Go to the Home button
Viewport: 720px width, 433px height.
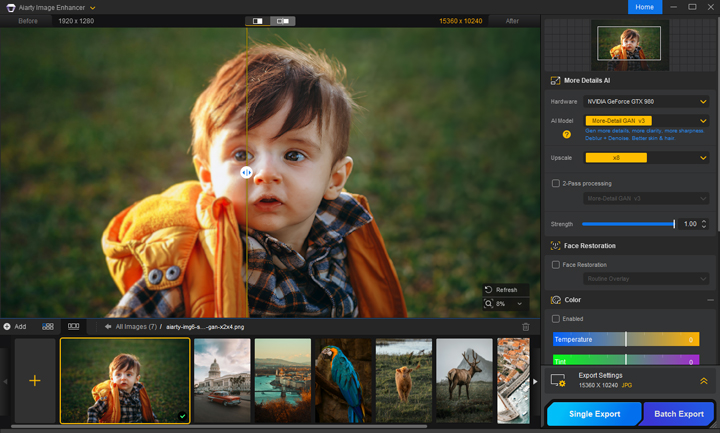point(645,7)
